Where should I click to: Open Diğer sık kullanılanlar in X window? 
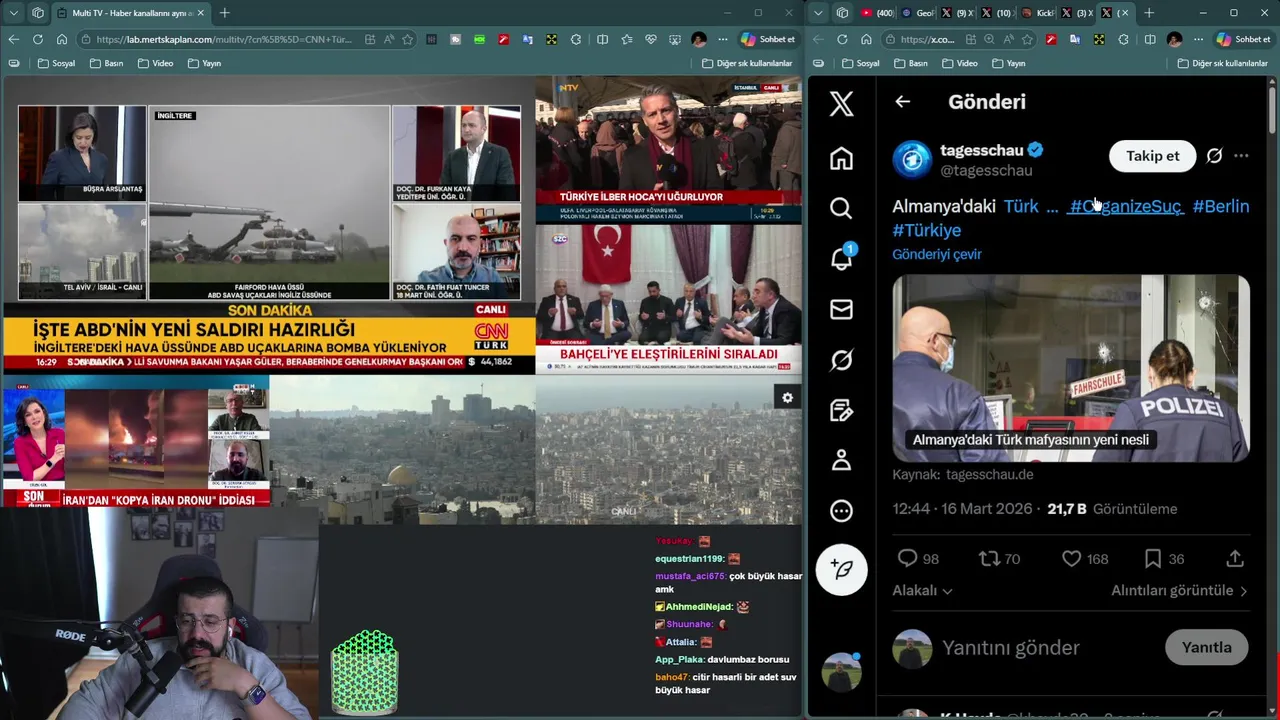(1222, 63)
